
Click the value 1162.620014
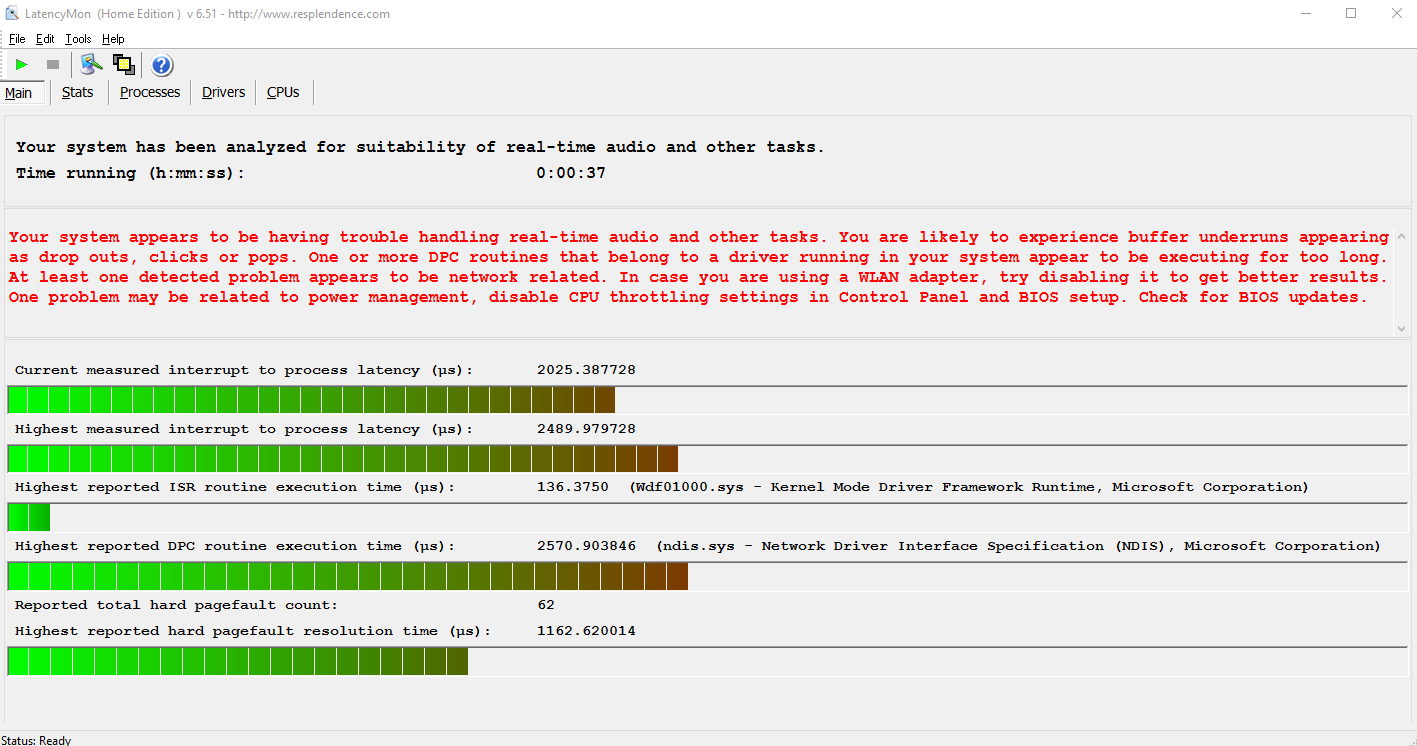[x=586, y=631]
